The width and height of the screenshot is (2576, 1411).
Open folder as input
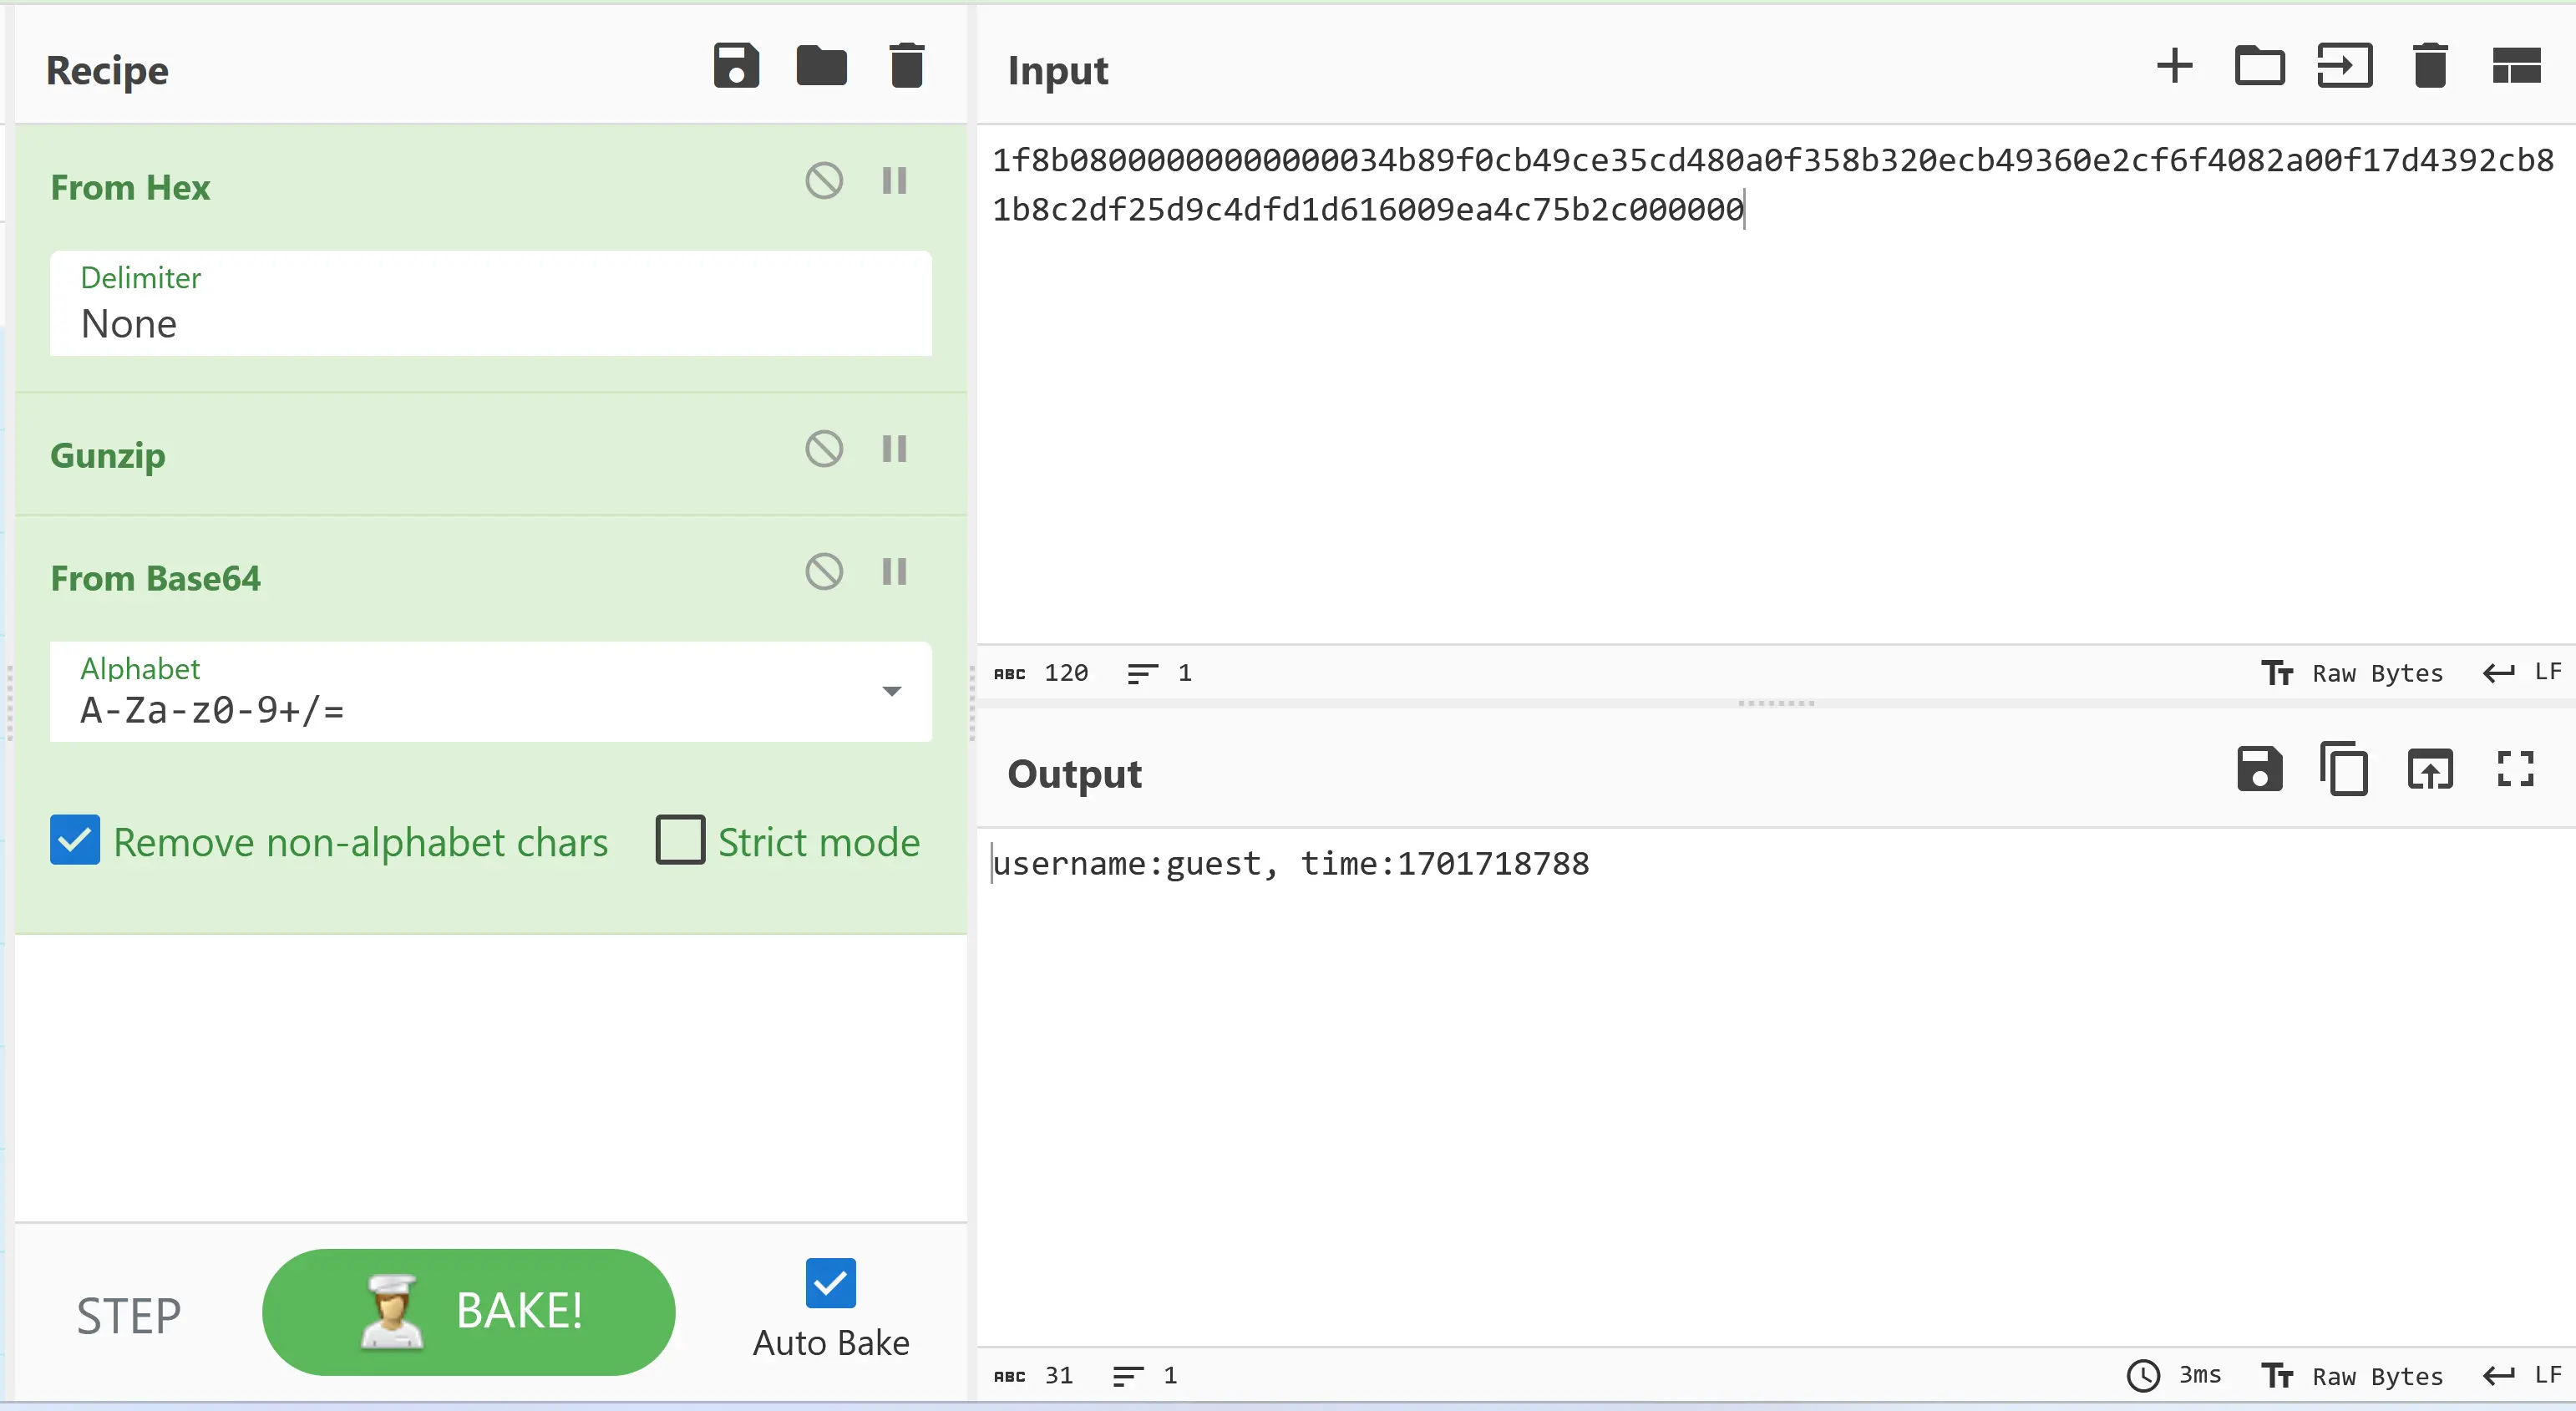click(2259, 66)
